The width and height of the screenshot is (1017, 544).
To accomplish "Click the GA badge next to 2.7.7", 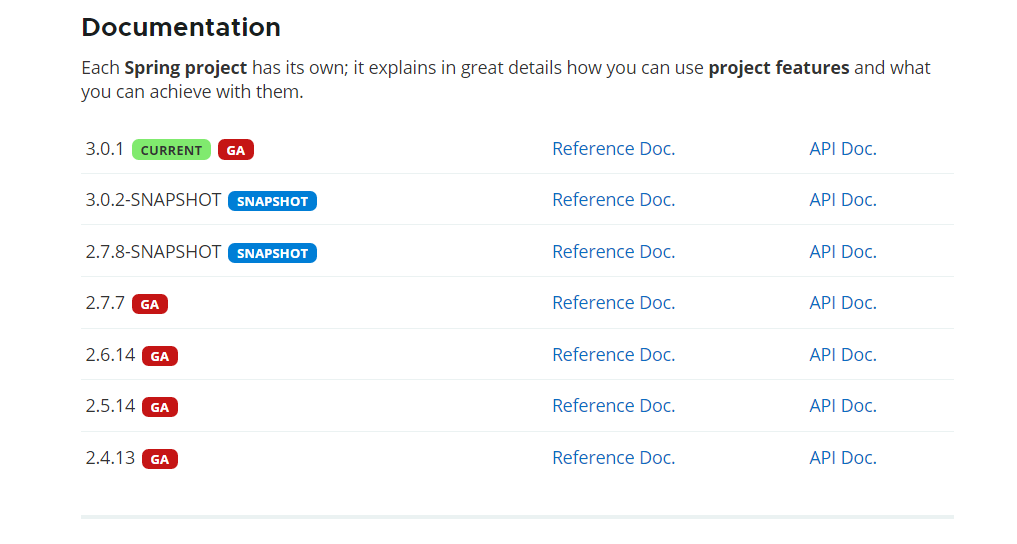I will click(150, 304).
